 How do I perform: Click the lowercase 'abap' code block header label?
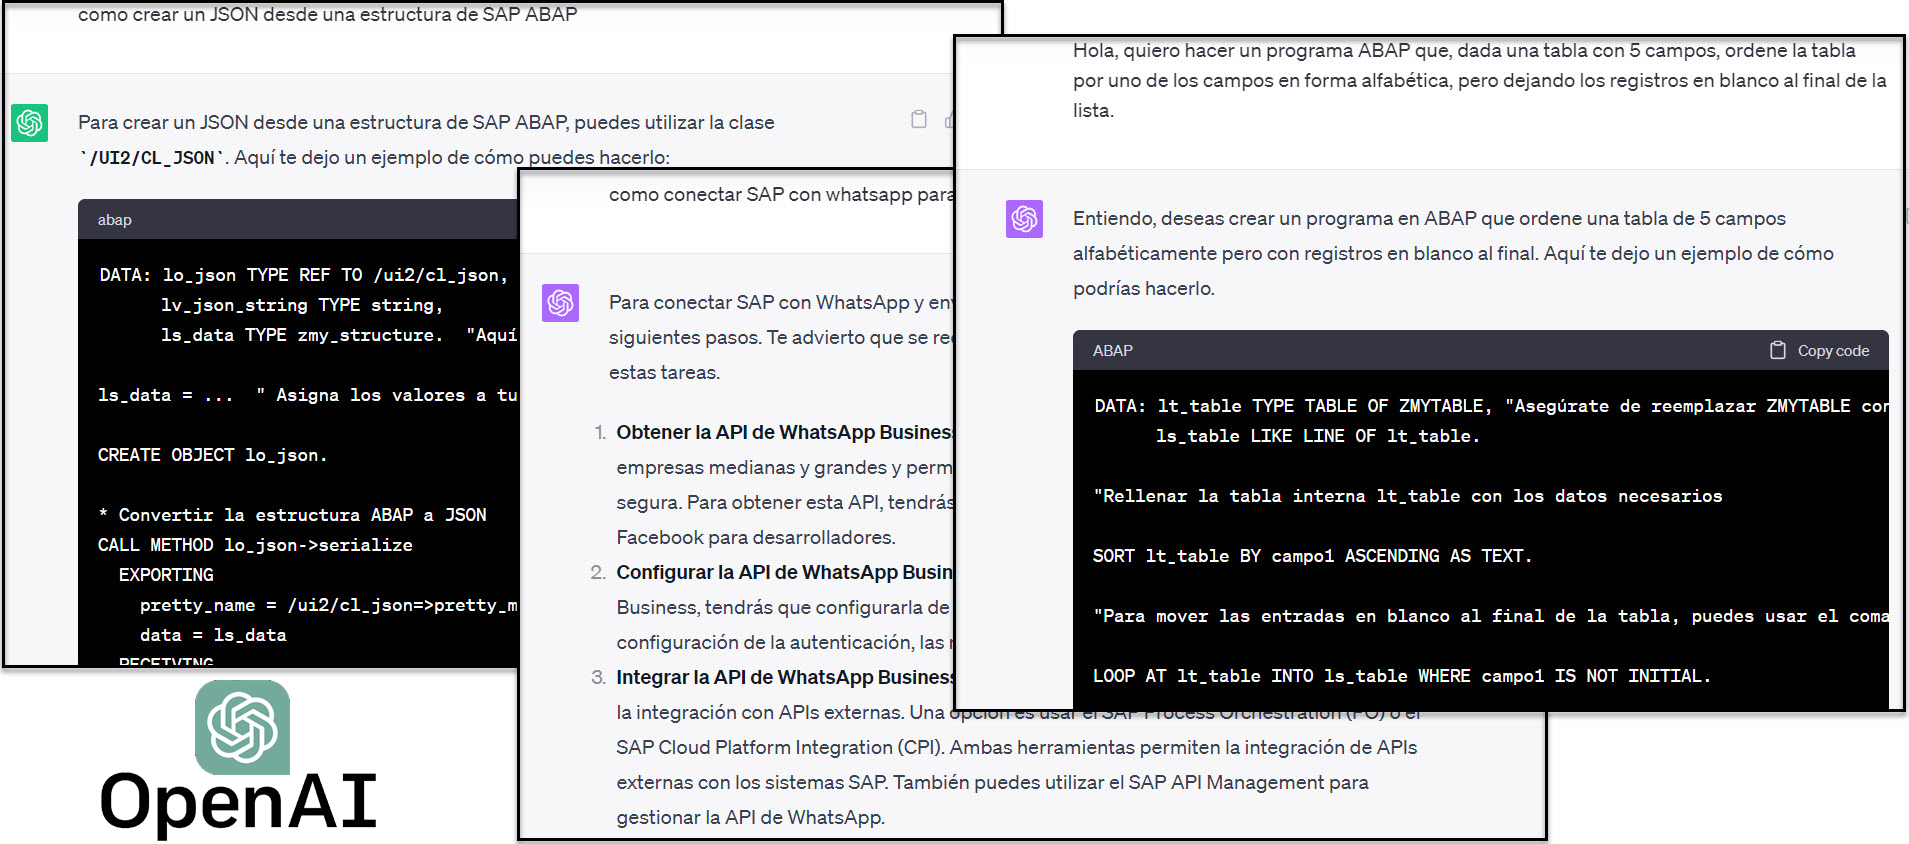pos(114,220)
